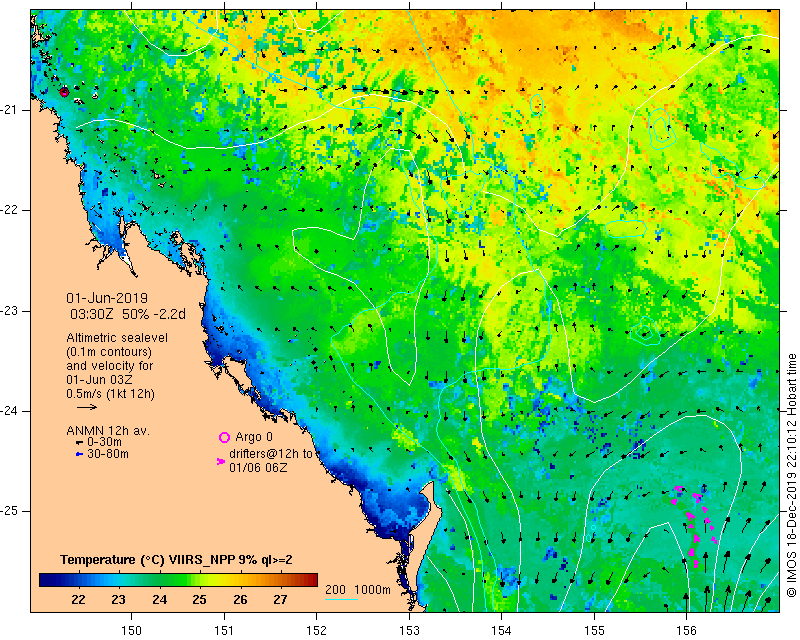Click longitude axis label 152
The image size is (800, 640).
coord(316,631)
